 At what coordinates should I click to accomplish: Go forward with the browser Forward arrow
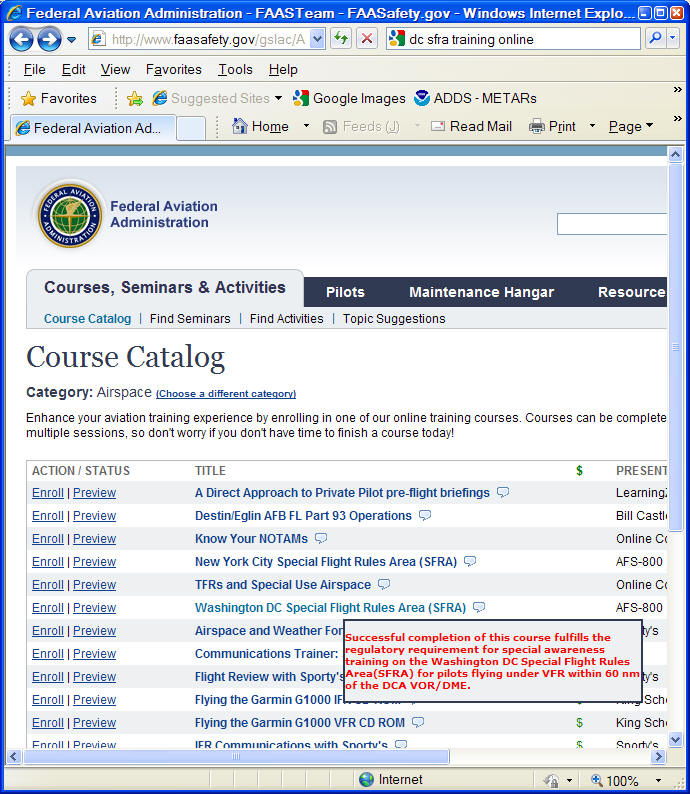(x=49, y=39)
